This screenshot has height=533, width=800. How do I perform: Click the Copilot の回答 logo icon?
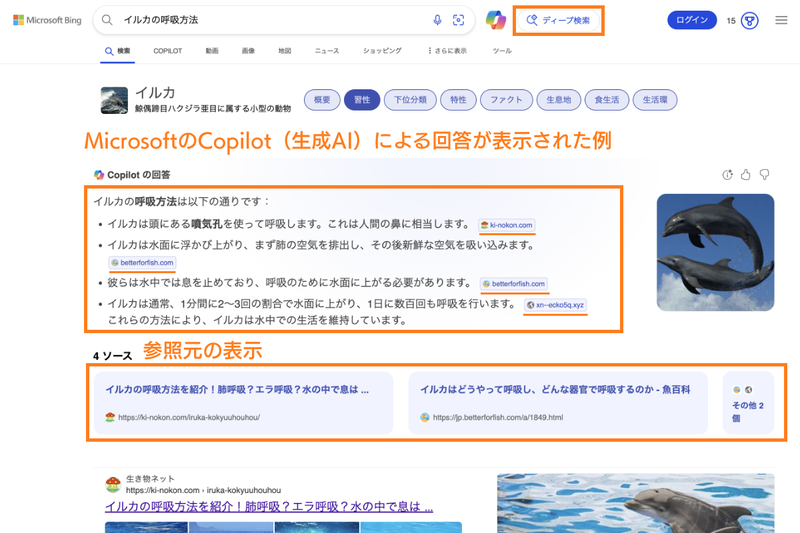coord(99,175)
